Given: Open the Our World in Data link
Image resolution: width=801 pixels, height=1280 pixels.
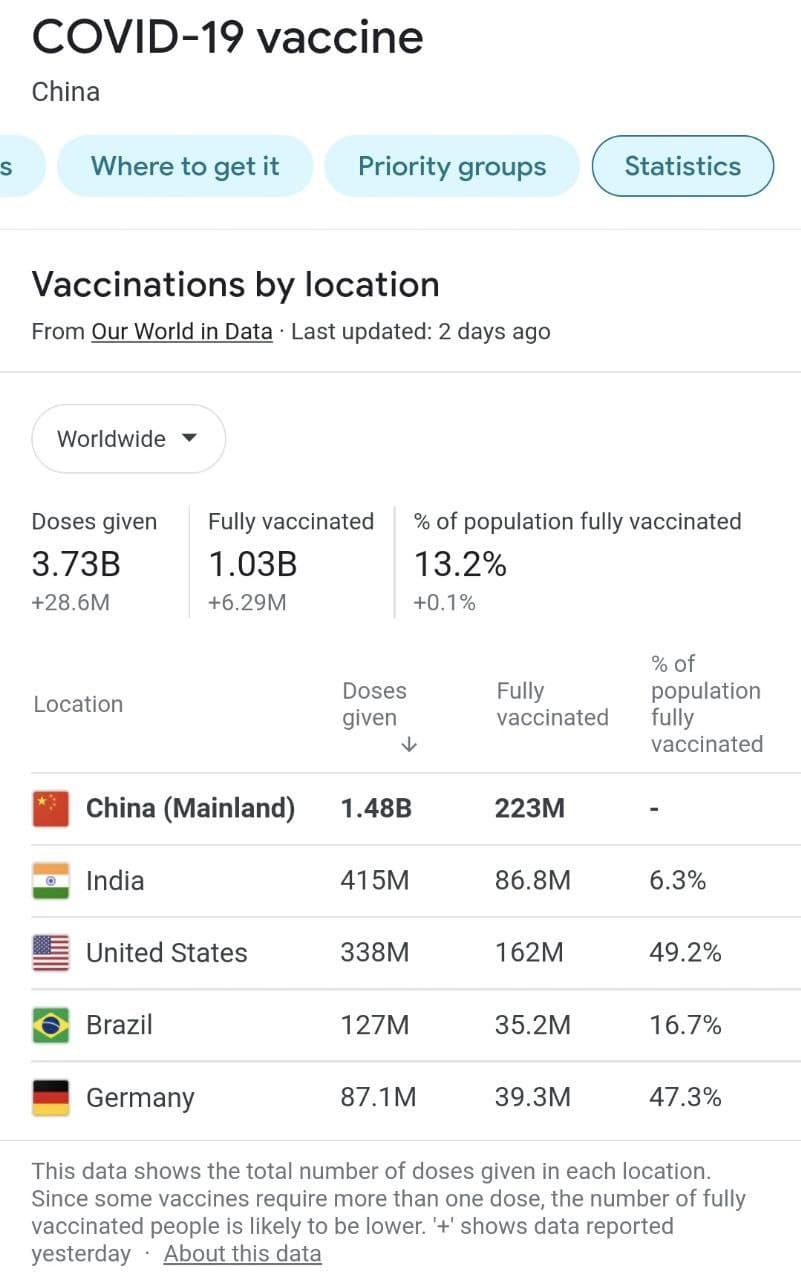Looking at the screenshot, I should click(182, 331).
